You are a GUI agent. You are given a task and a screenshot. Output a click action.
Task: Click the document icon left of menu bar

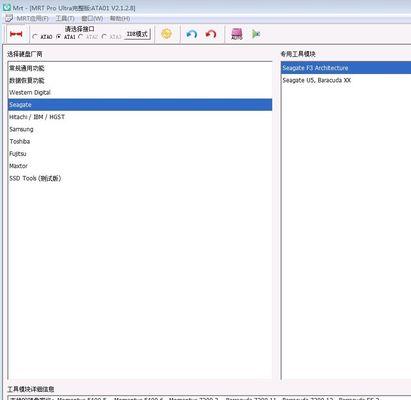(9, 18)
